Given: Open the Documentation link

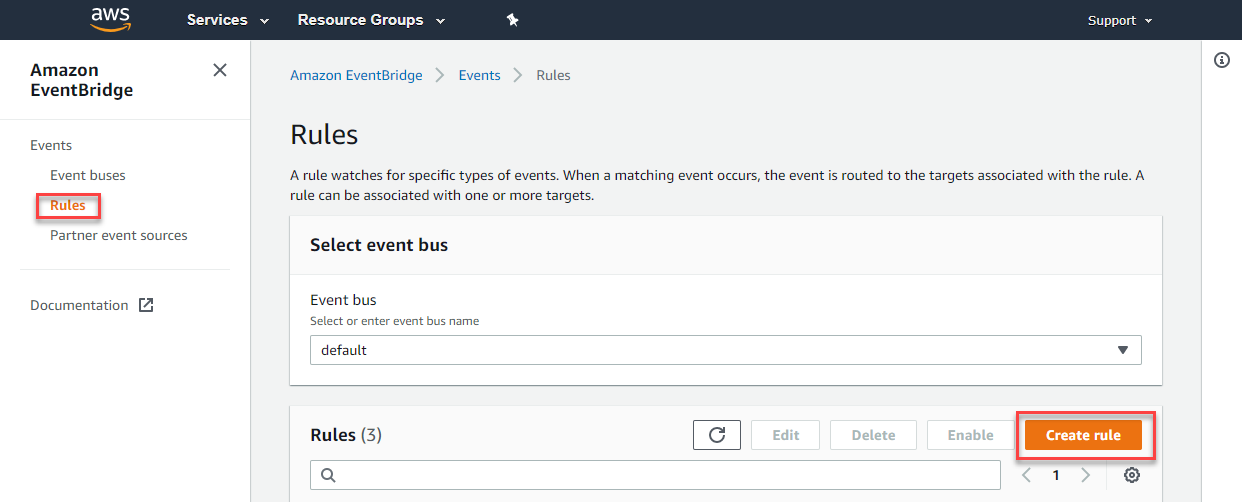Looking at the screenshot, I should coord(79,305).
